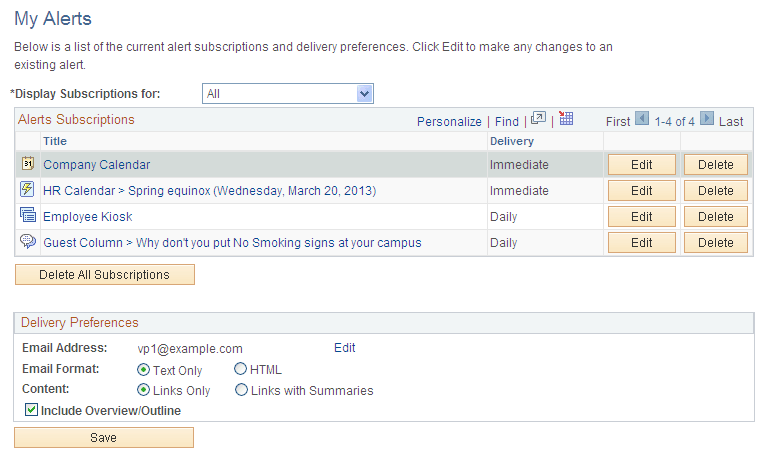The height and width of the screenshot is (453, 761).
Task: Select the HTML email format option
Action: (241, 370)
